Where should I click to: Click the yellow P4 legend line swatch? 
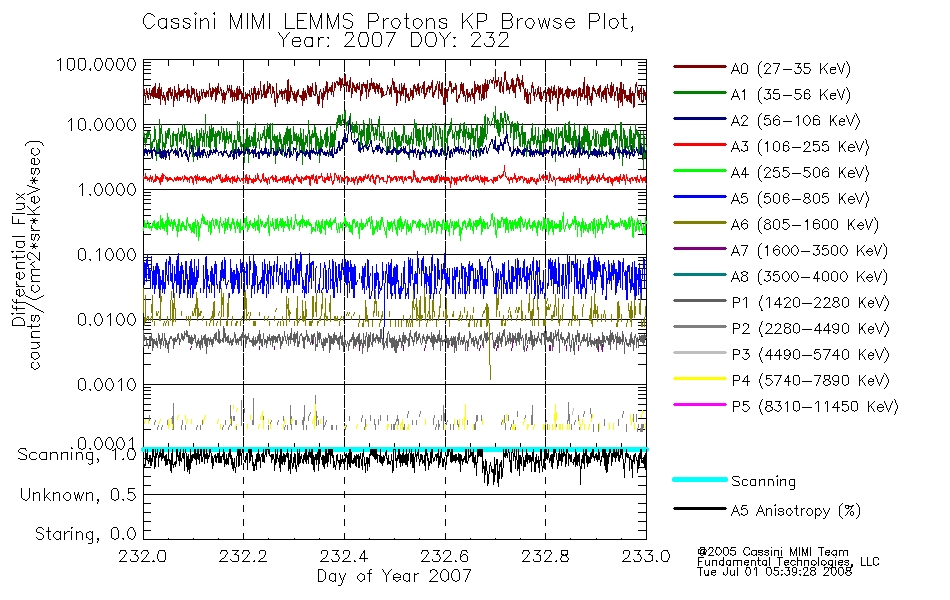[700, 379]
